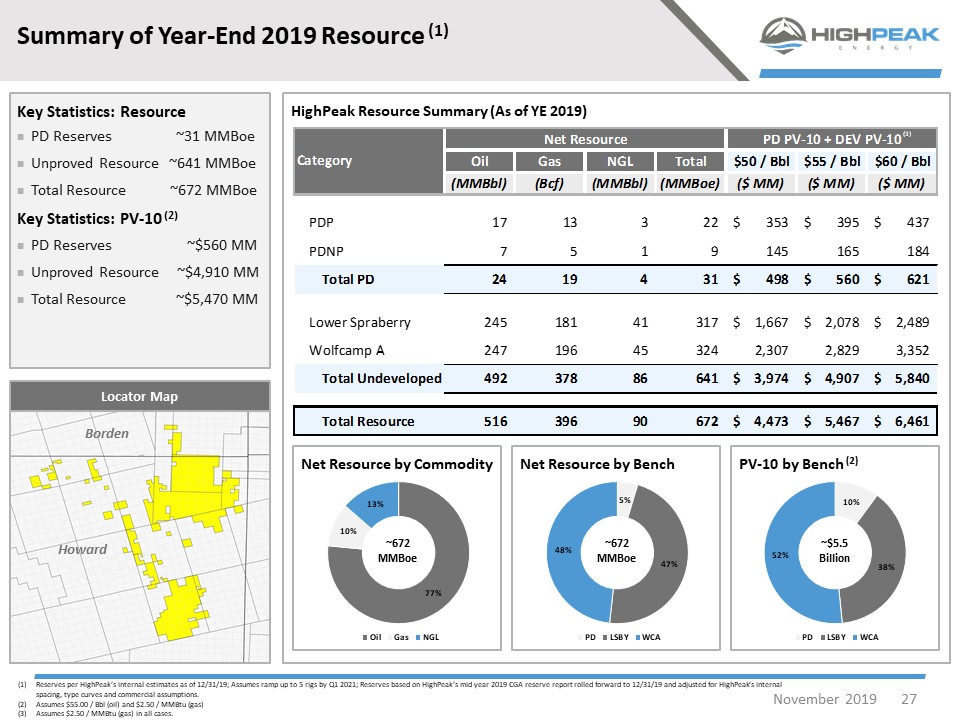Select the 'Net Resource by Commodity' chart title

click(x=397, y=464)
